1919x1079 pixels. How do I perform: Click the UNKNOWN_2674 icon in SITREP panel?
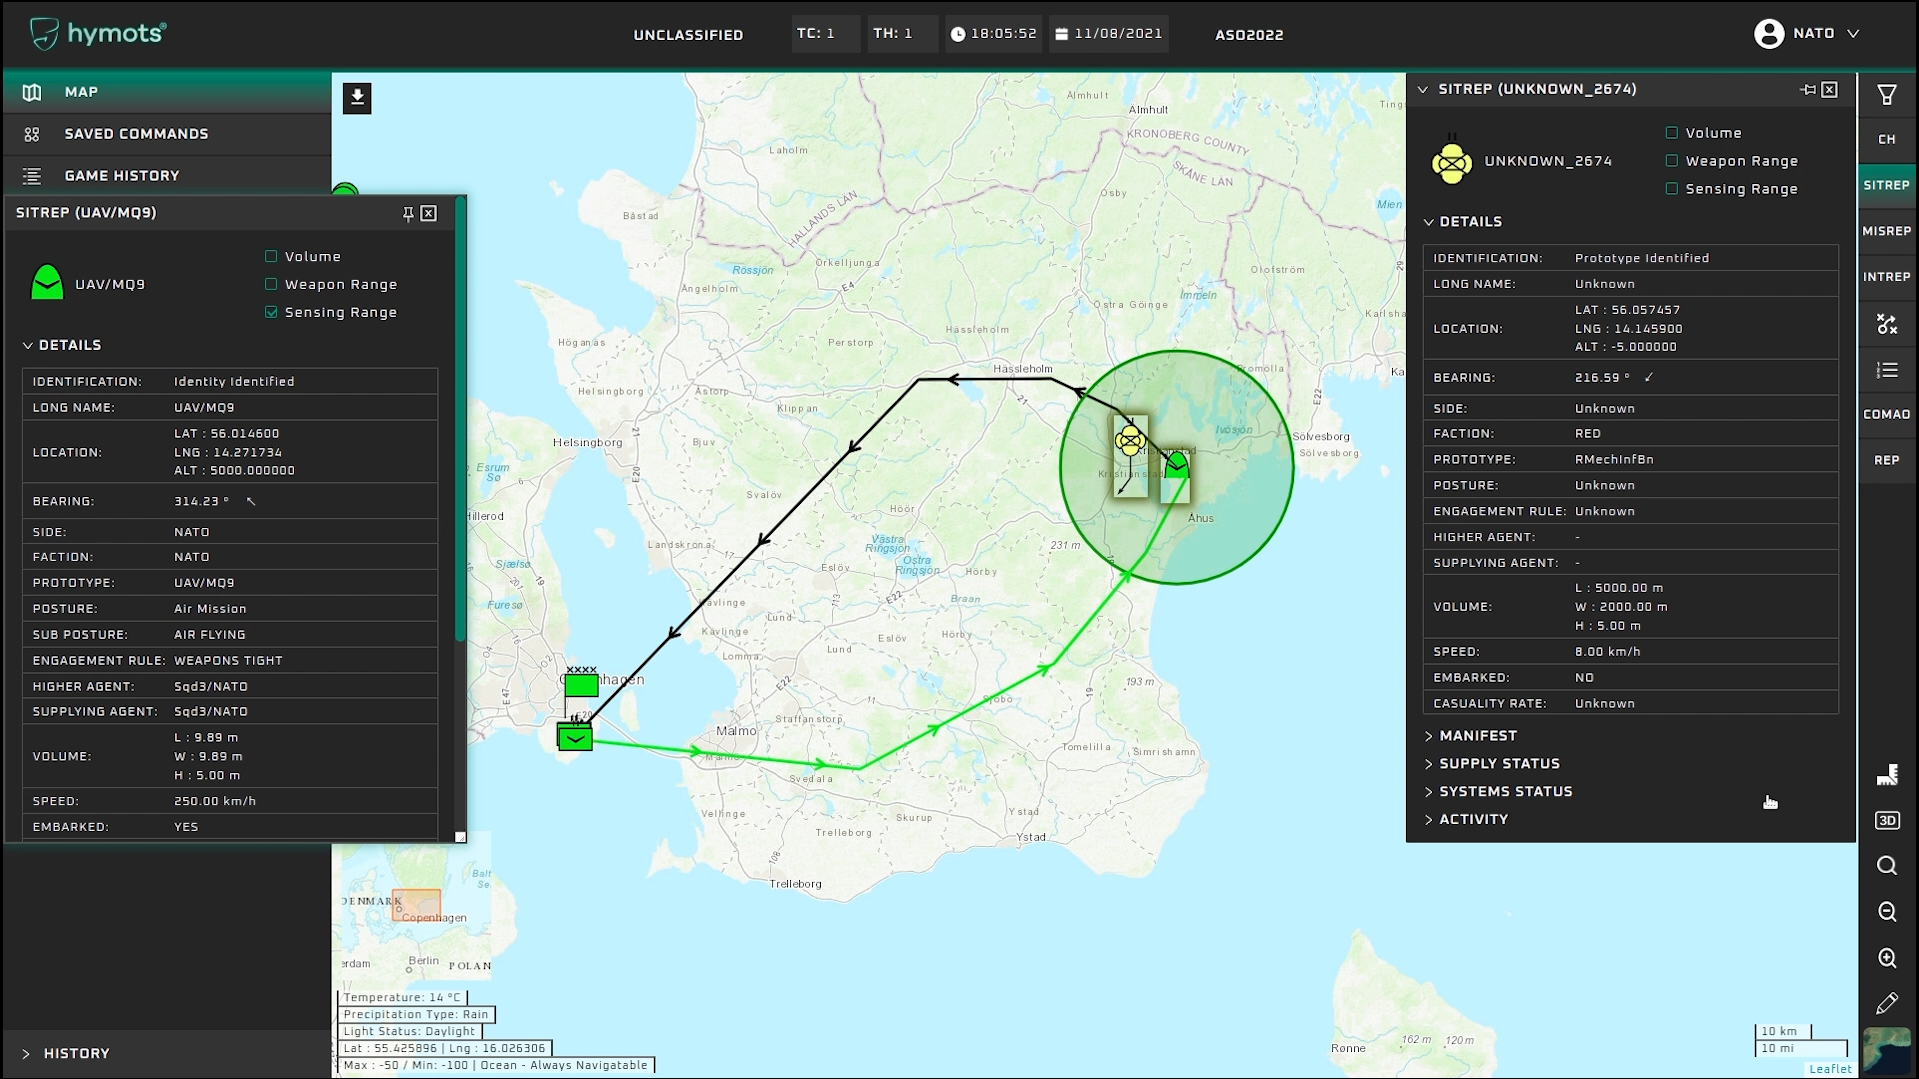(1451, 160)
